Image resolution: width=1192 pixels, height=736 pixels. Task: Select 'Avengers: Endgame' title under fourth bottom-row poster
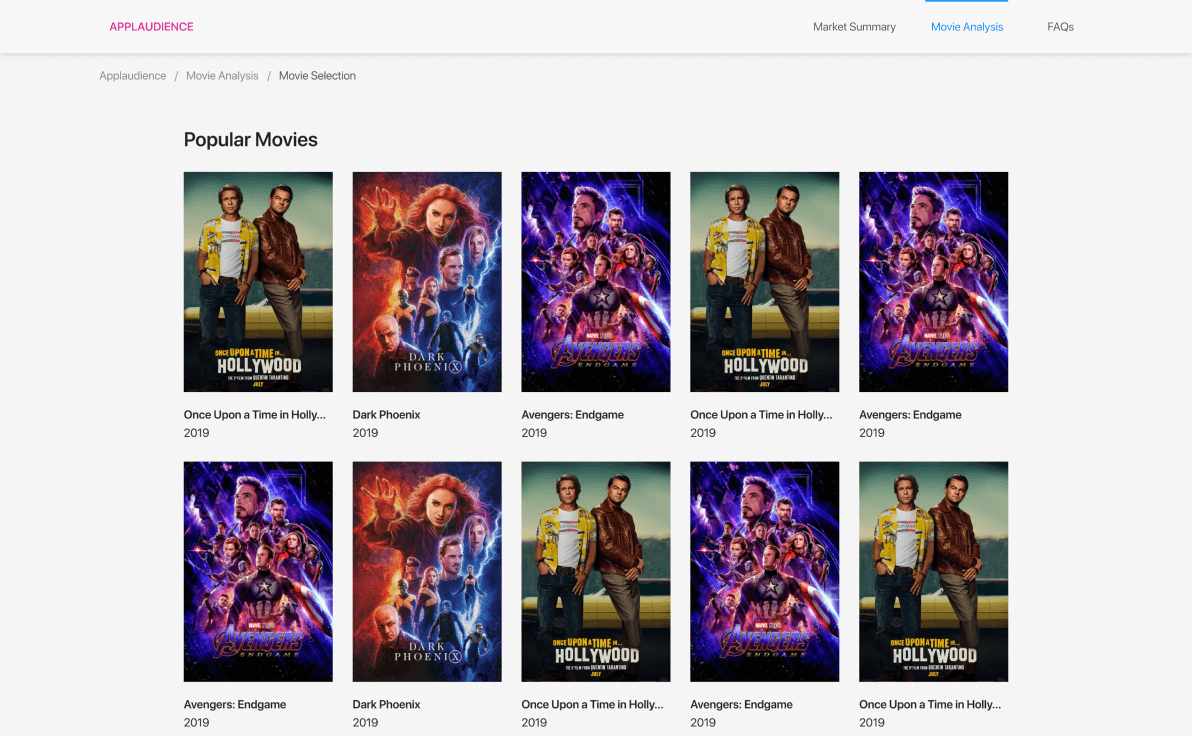click(x=741, y=704)
